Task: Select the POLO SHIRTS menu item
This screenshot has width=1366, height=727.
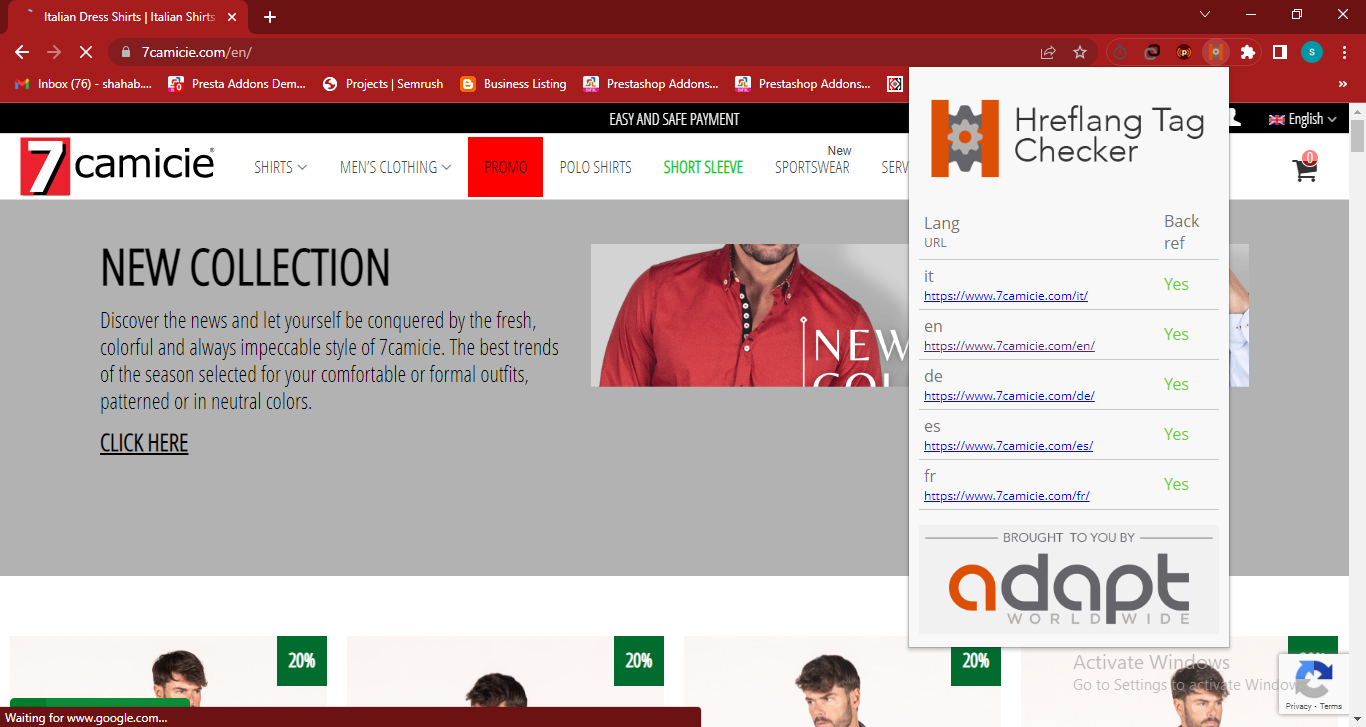Action: (595, 167)
